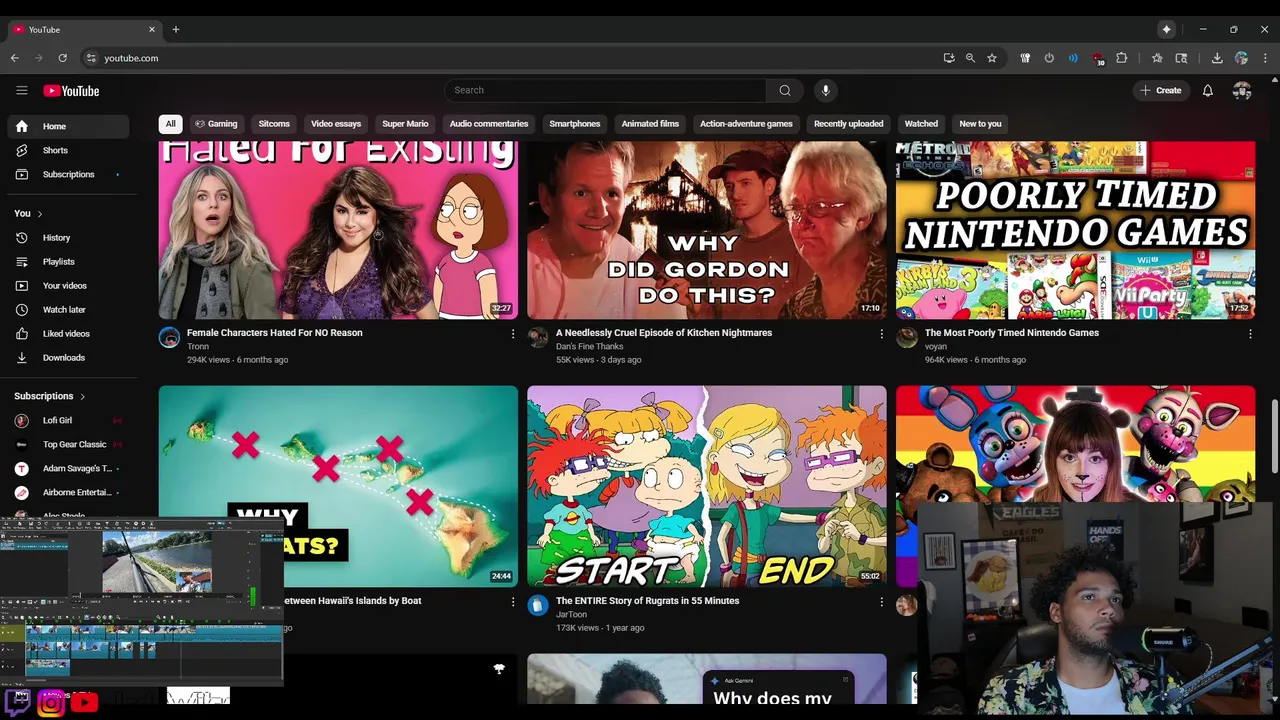Open a new browser tab
This screenshot has height=720, width=1280.
[x=175, y=29]
